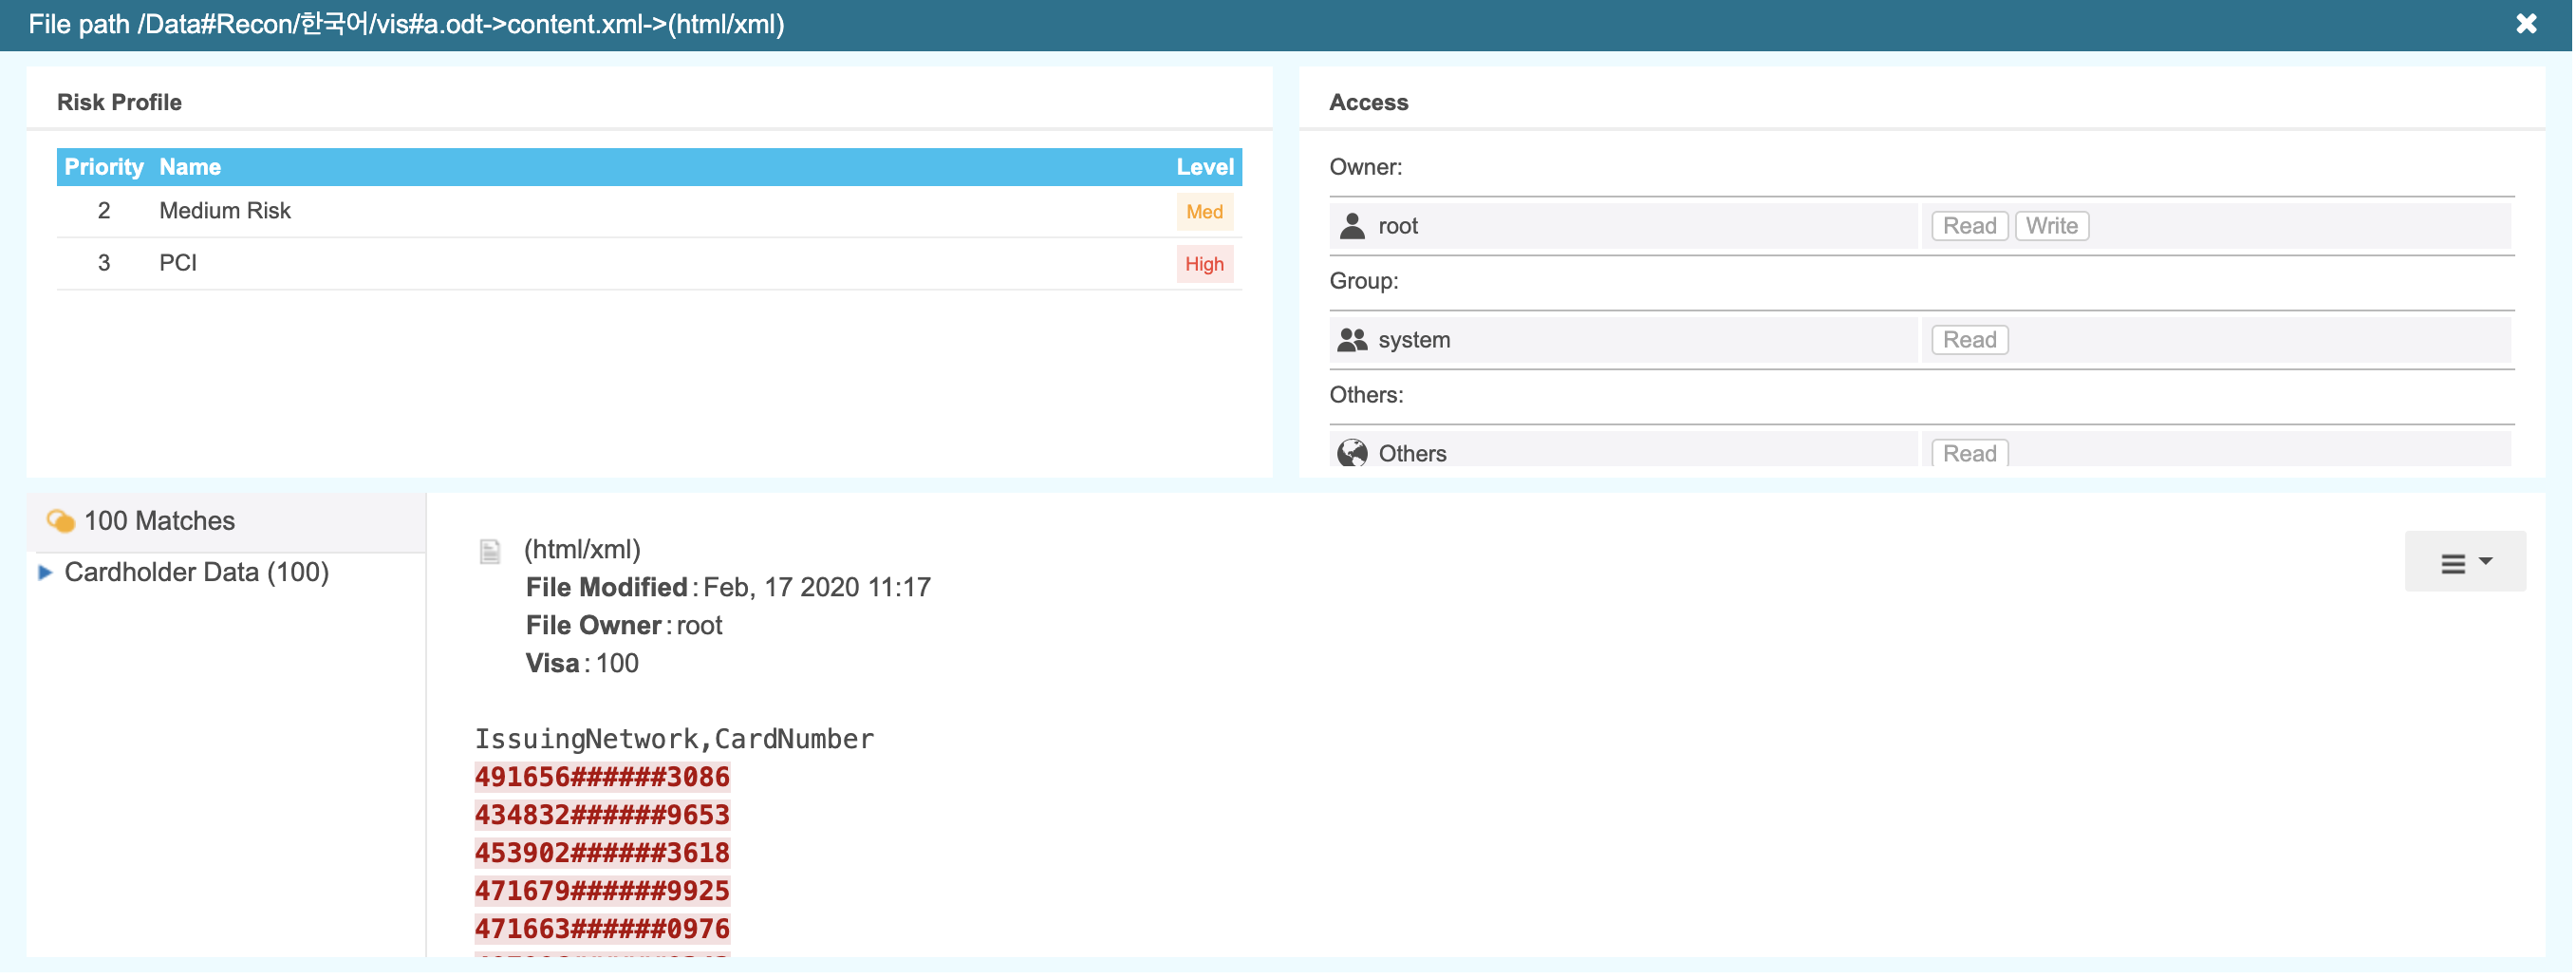Screen dimensions: 2576x978
Task: Click the 100 Matches chat bubble icon
Action: click(61, 521)
